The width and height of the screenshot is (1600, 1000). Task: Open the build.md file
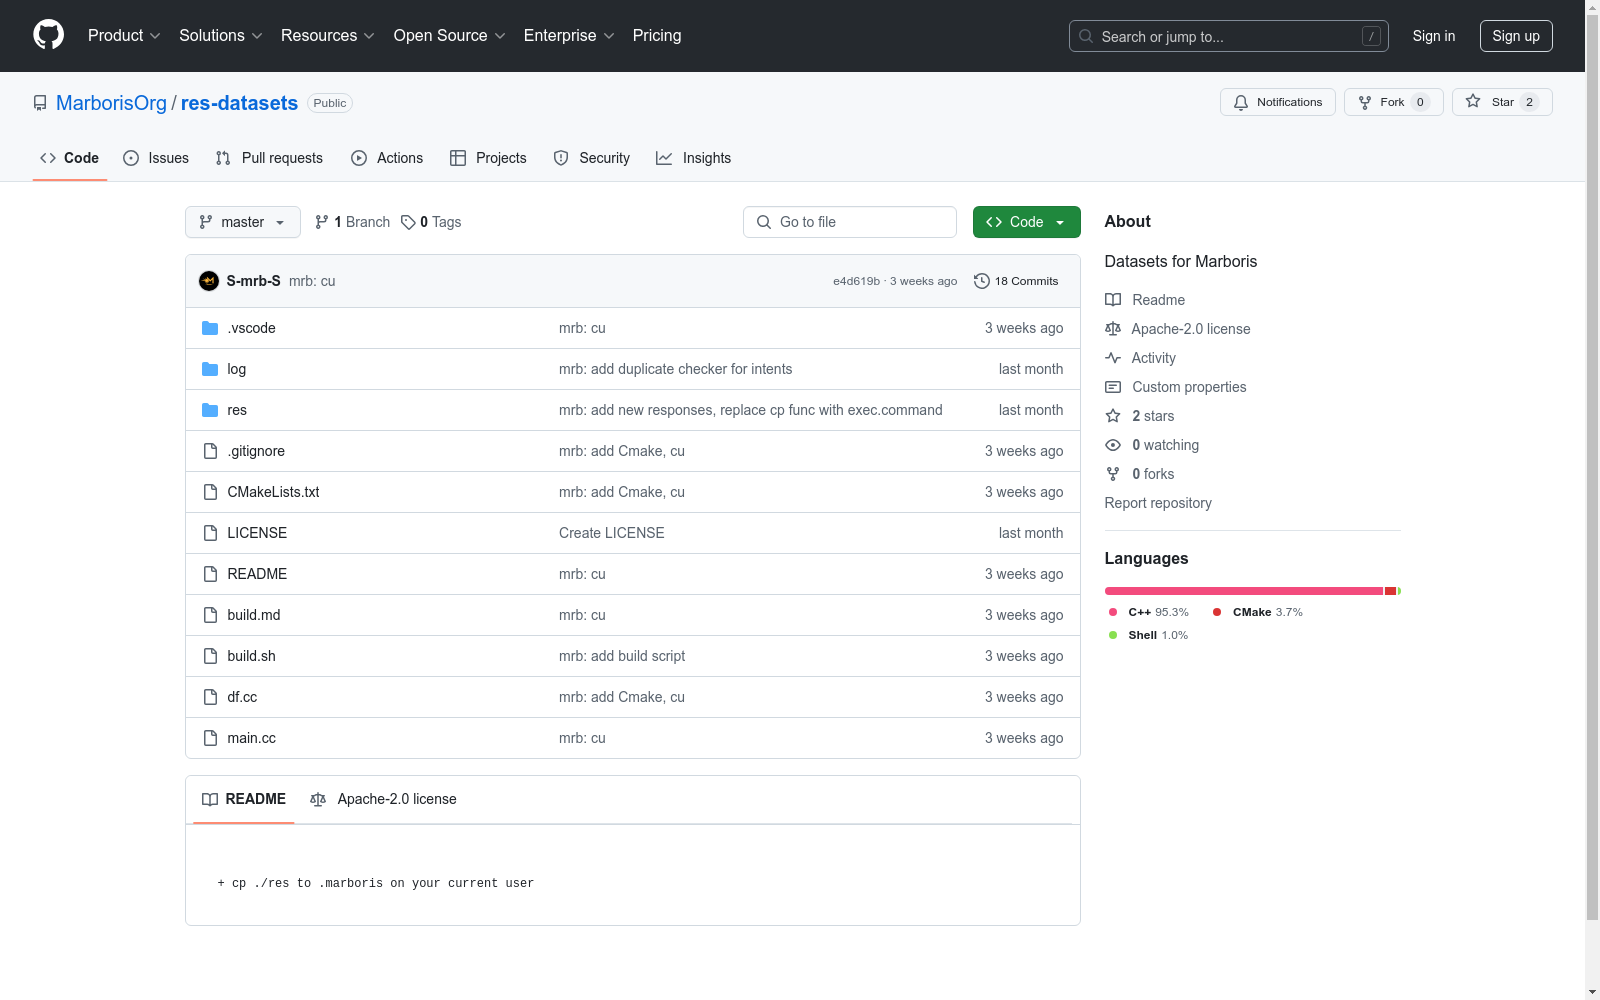point(254,615)
